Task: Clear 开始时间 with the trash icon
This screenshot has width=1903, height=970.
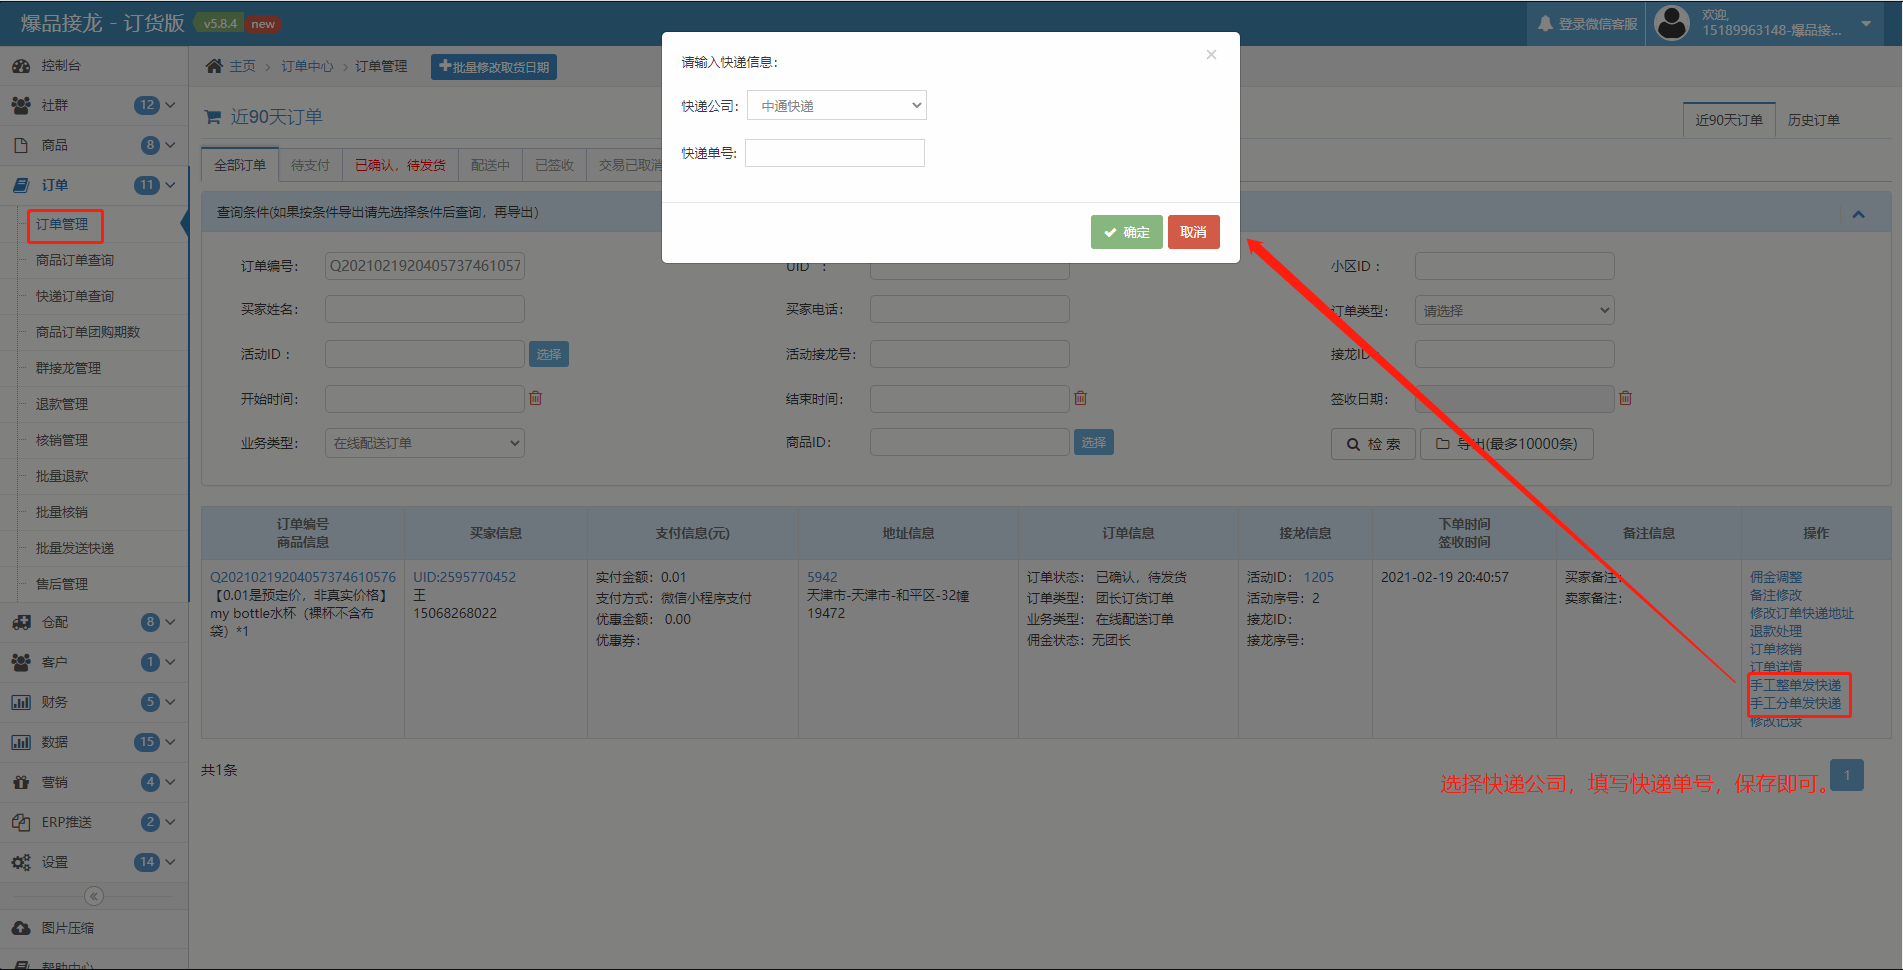Action: pyautogui.click(x=536, y=398)
